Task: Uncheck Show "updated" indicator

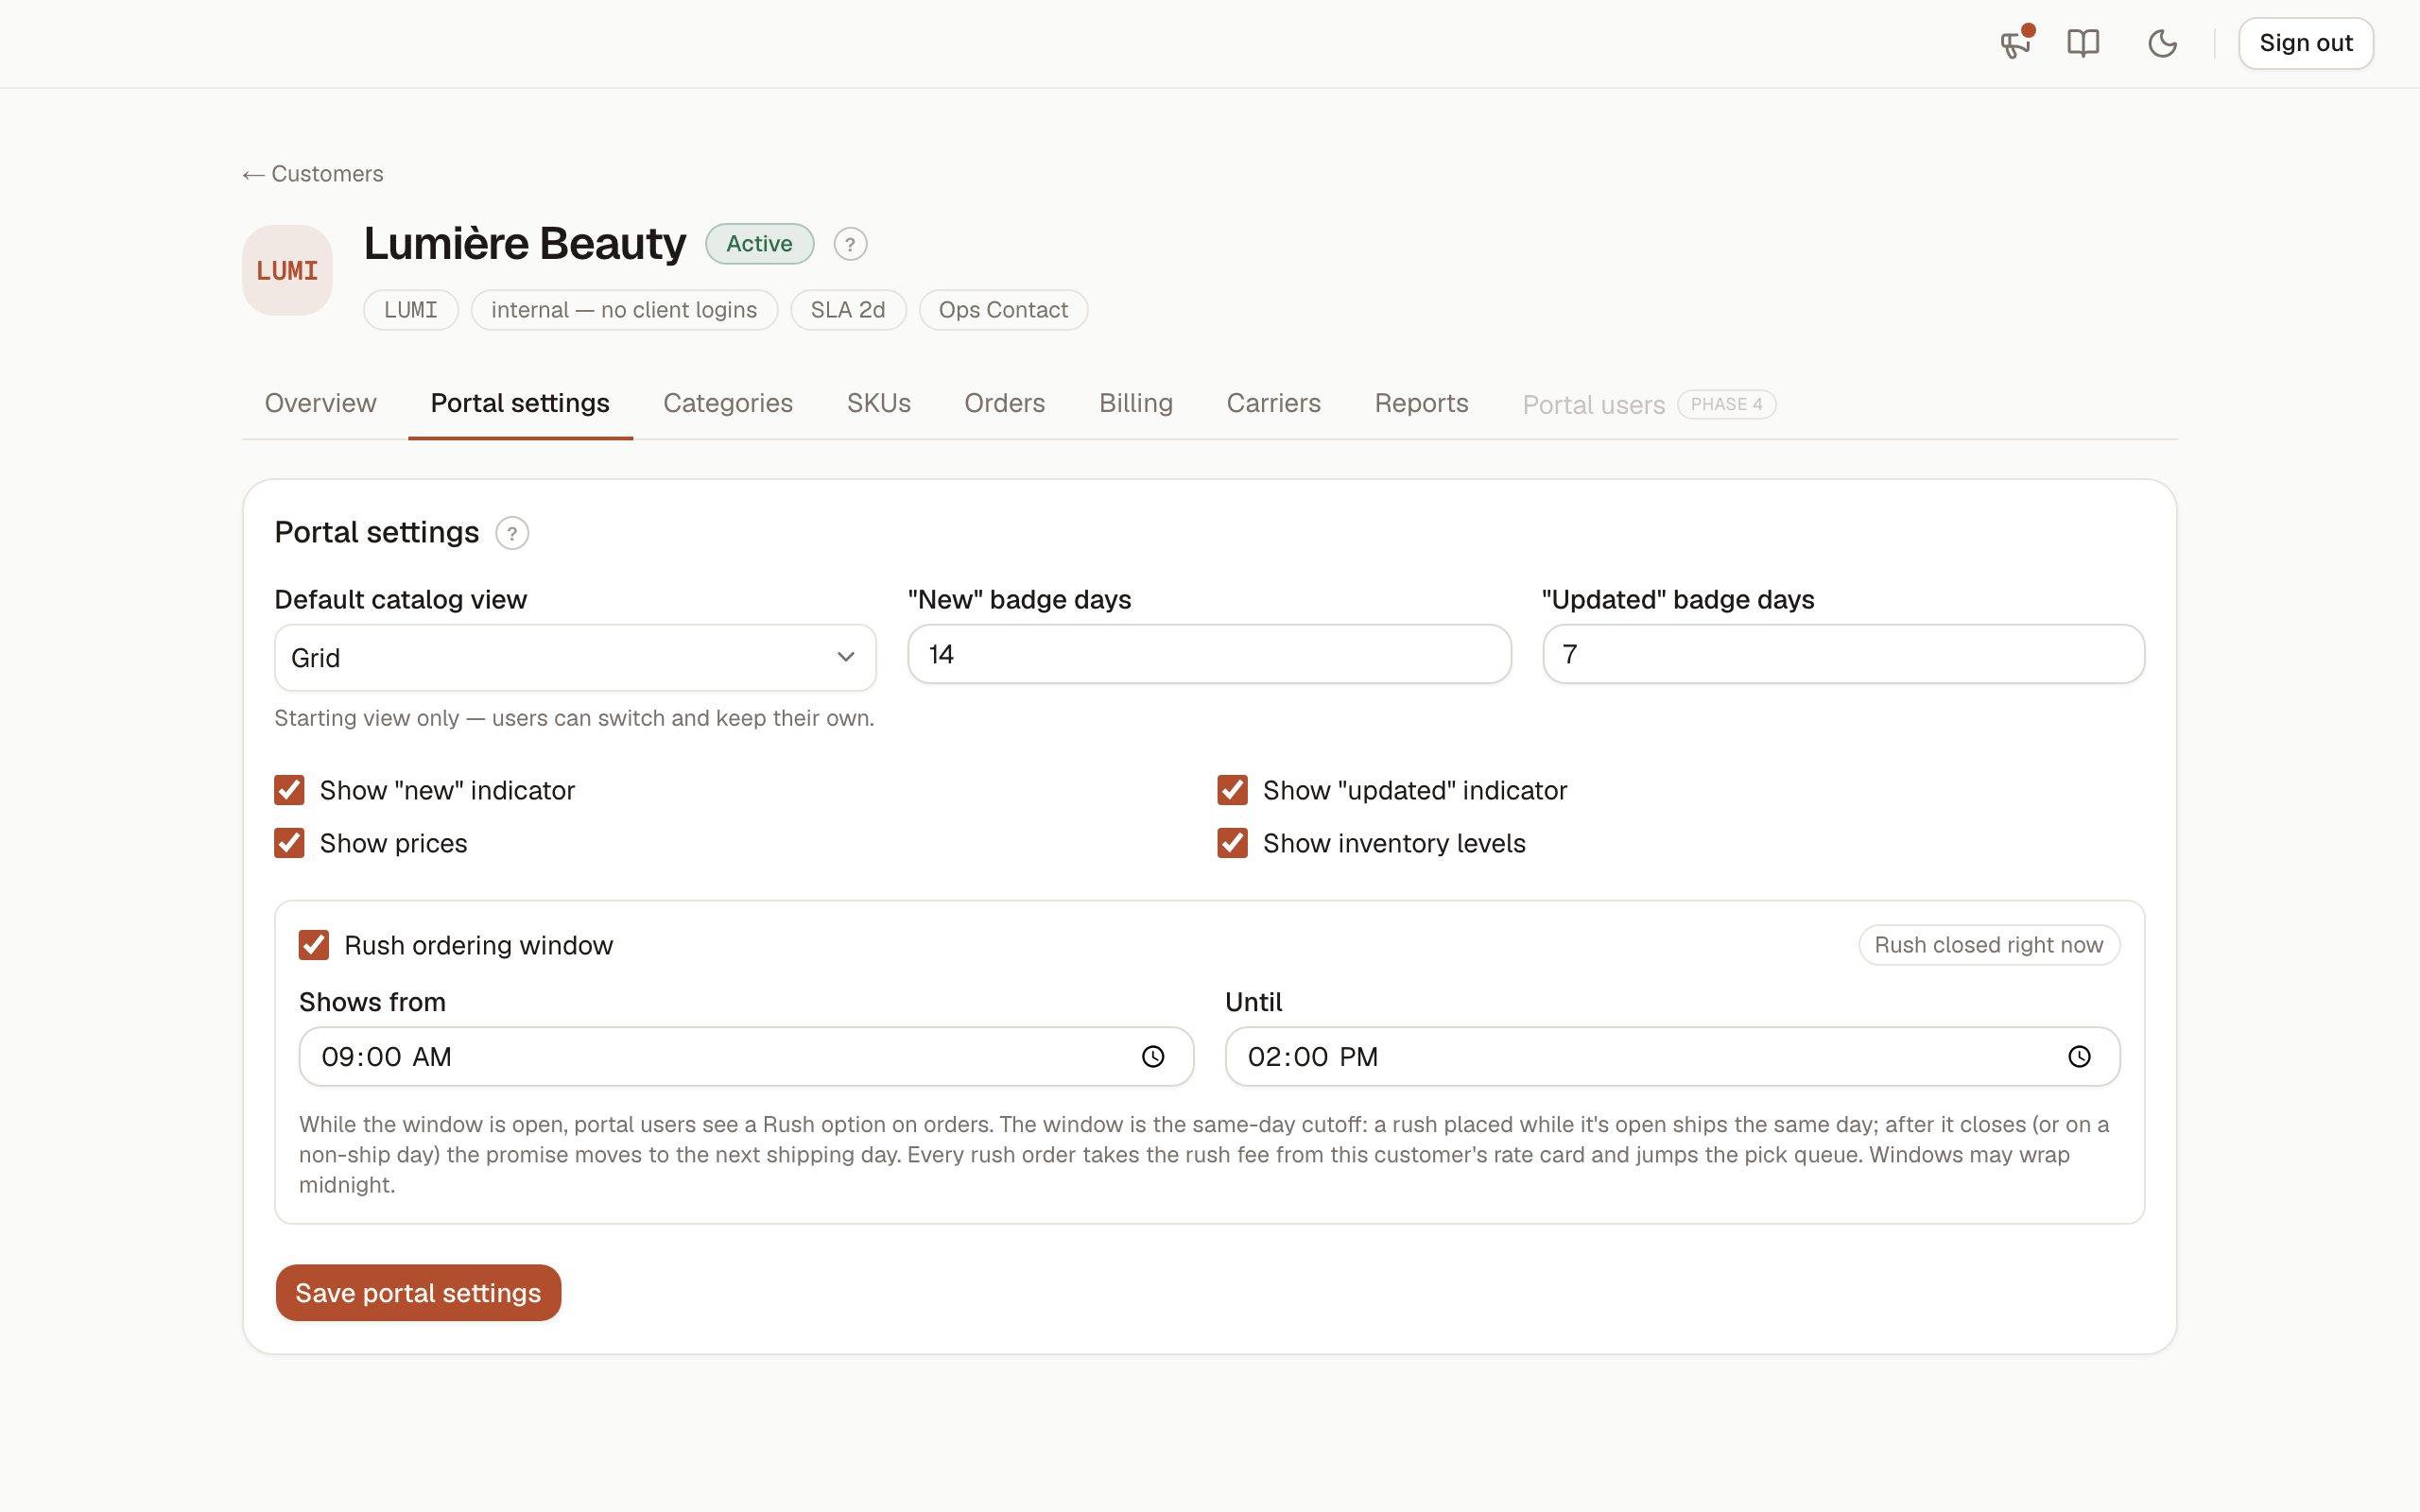Action: pos(1232,790)
